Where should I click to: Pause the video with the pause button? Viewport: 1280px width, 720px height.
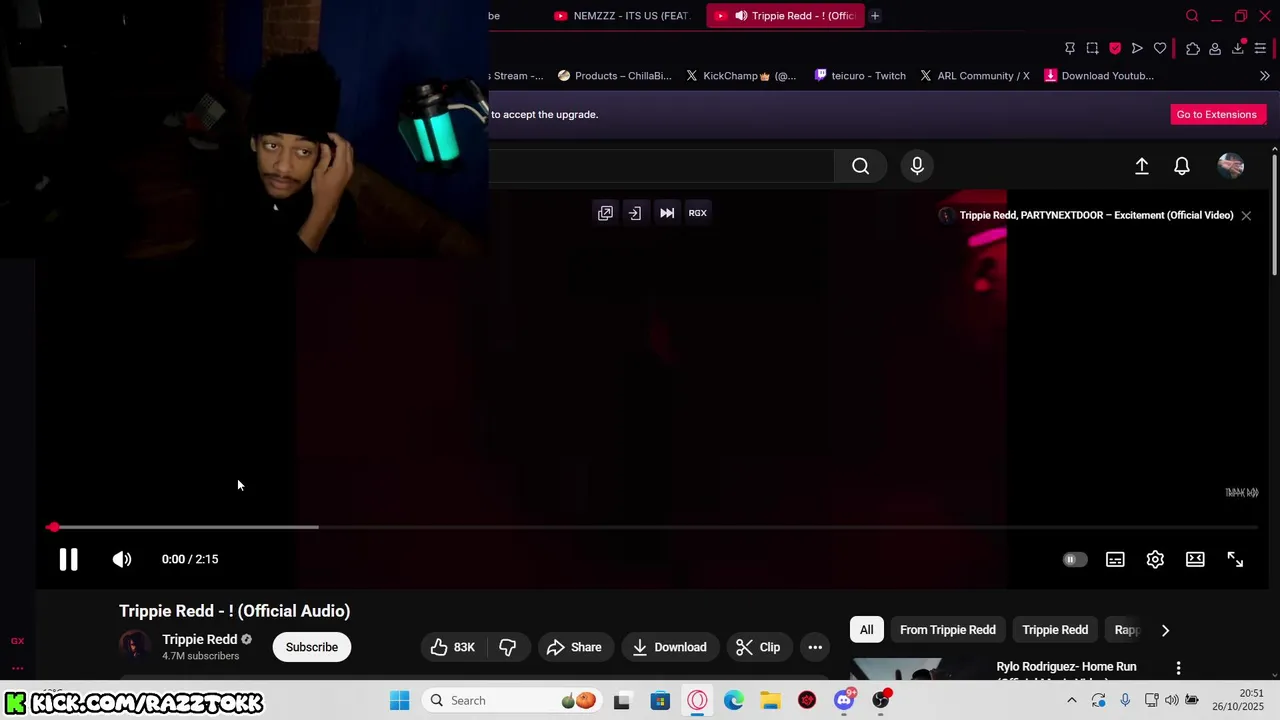pyautogui.click(x=68, y=559)
